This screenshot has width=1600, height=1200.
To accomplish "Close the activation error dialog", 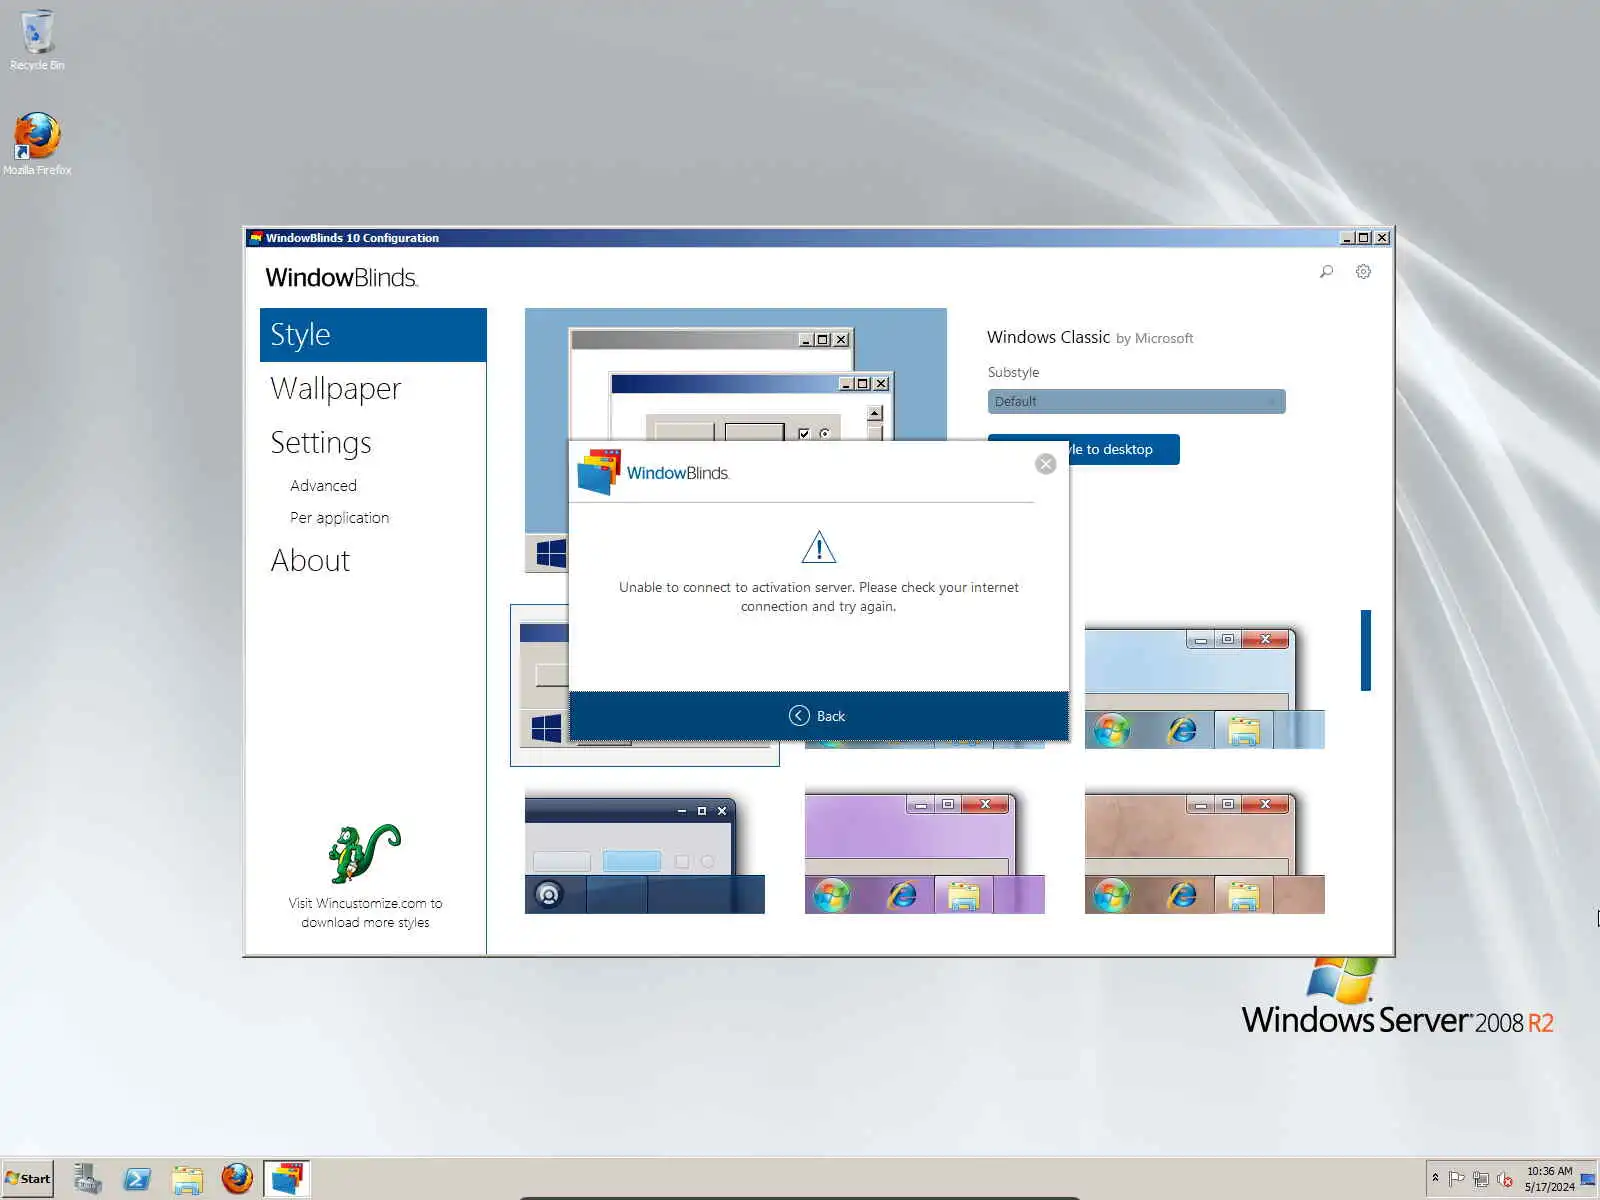I will click(1045, 464).
